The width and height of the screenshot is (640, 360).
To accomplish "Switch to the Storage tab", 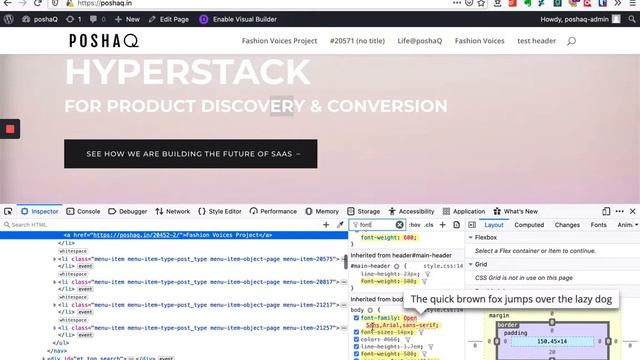I will click(364, 211).
